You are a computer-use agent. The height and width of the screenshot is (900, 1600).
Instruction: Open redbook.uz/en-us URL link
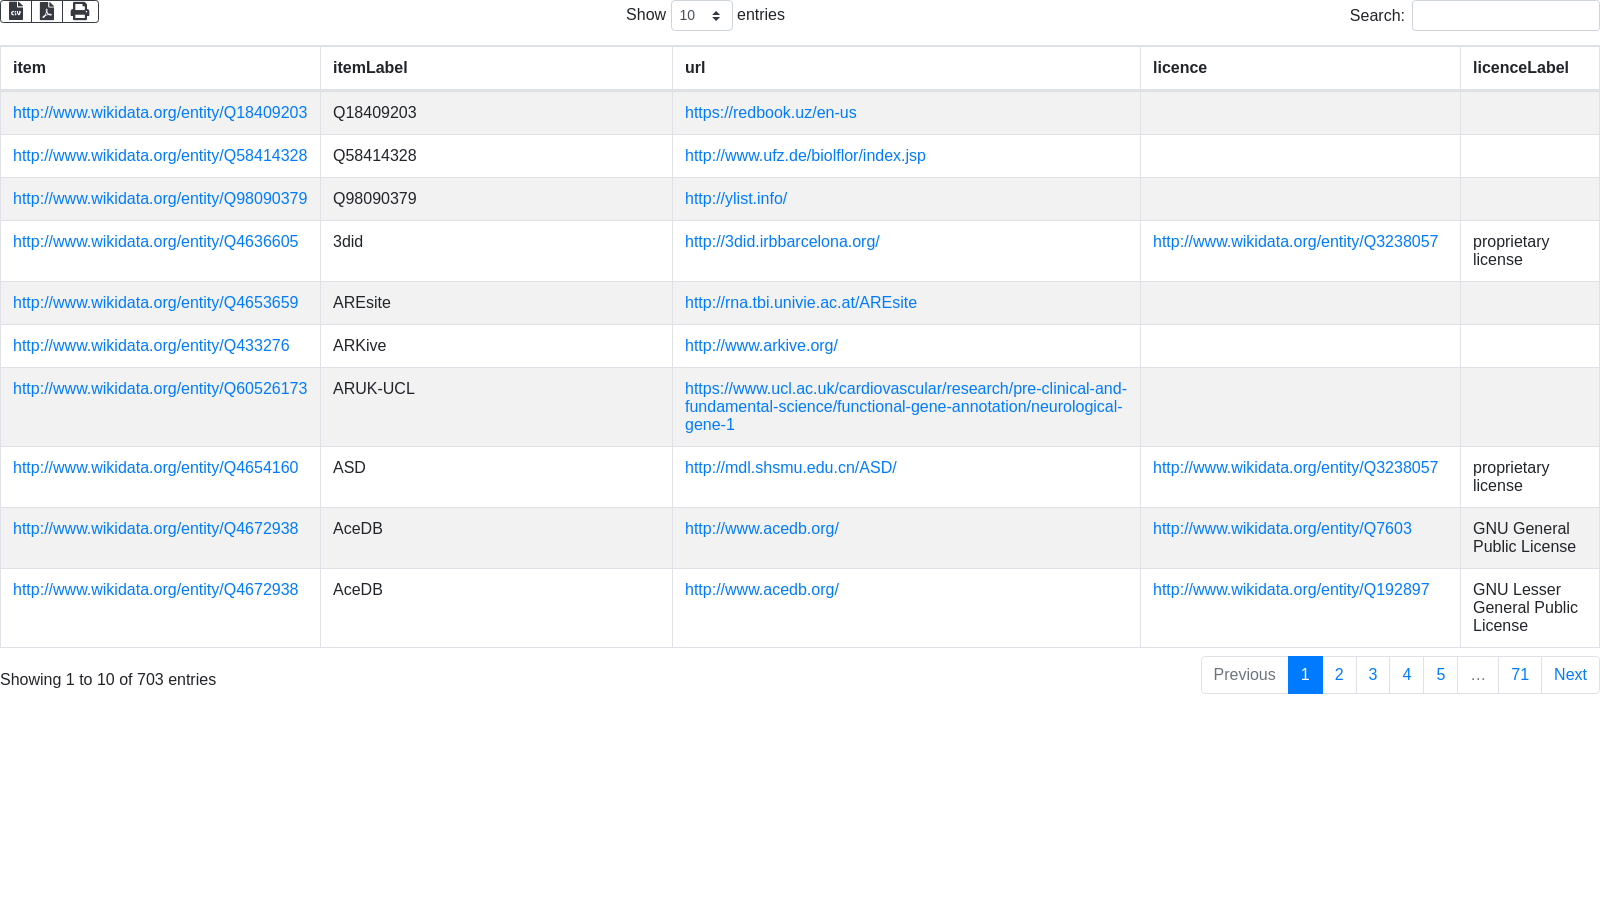[x=770, y=113]
